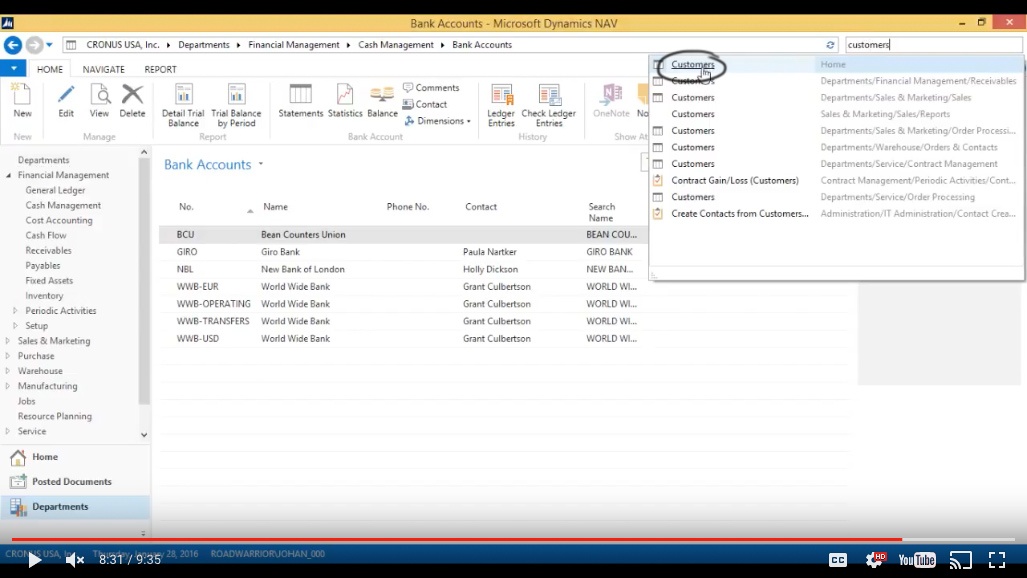Open Receivables in navigation tree

pos(48,250)
